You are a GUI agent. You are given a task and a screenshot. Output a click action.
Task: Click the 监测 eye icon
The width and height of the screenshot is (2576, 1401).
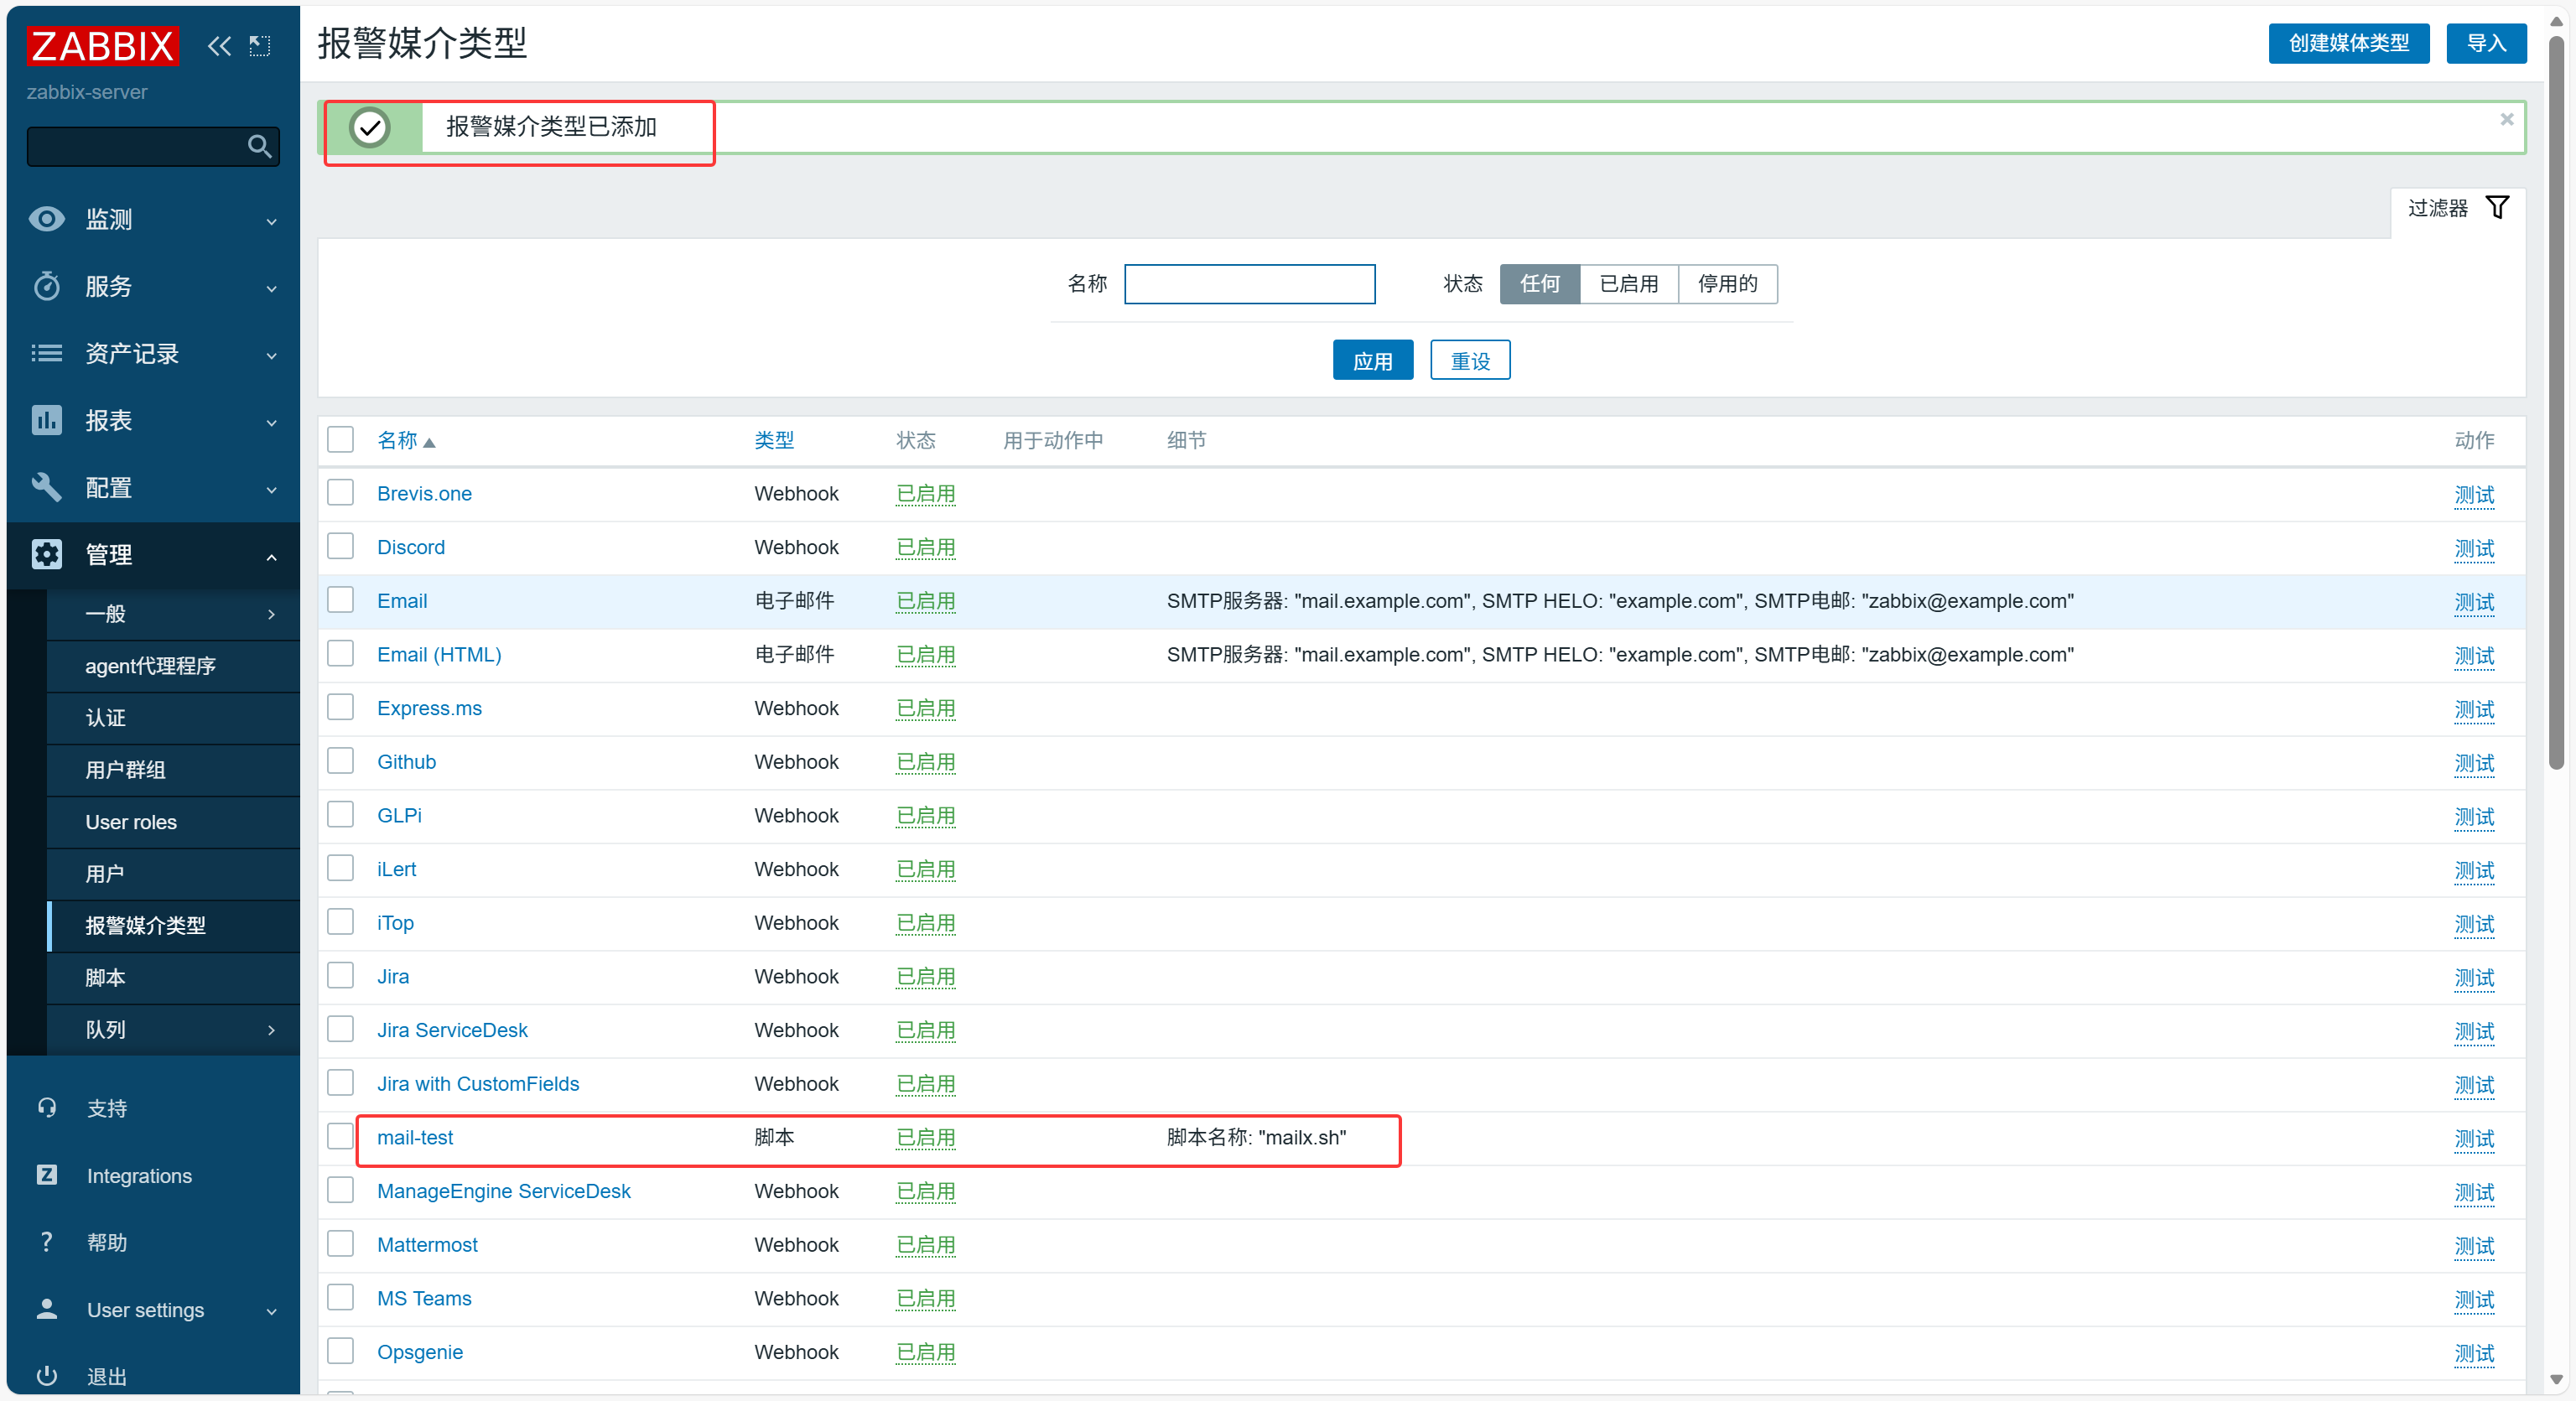coord(46,219)
